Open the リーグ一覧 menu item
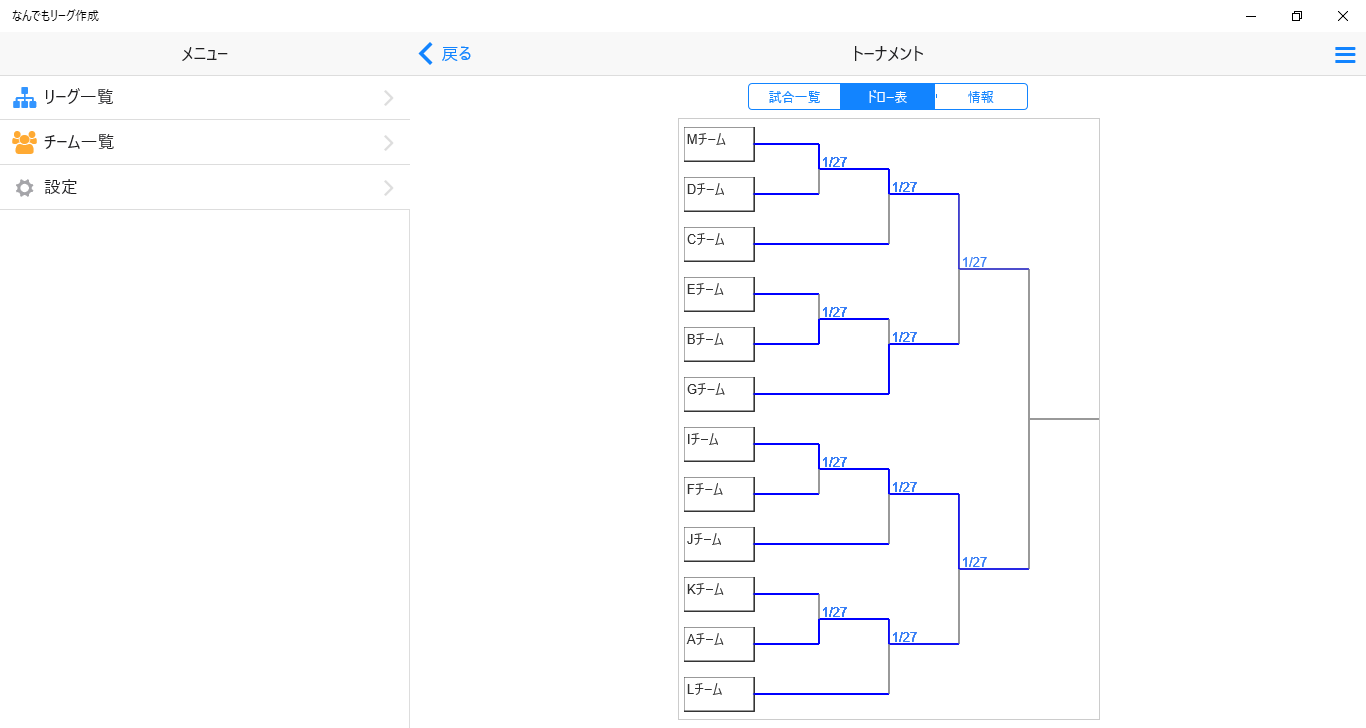 (78, 98)
